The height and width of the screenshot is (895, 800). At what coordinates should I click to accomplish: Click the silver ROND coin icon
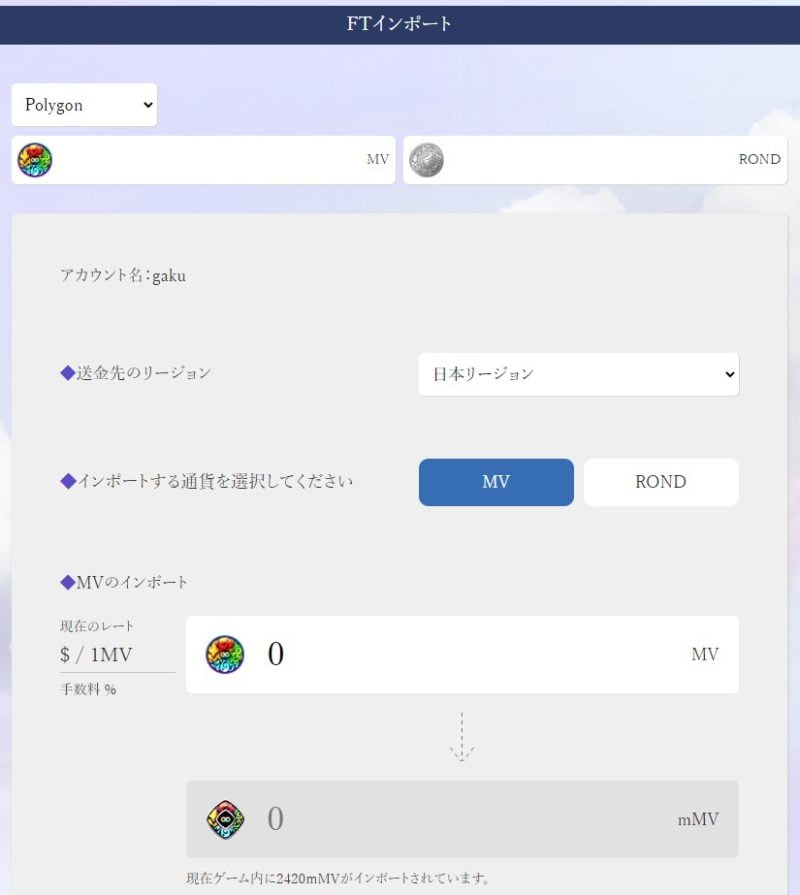426,160
